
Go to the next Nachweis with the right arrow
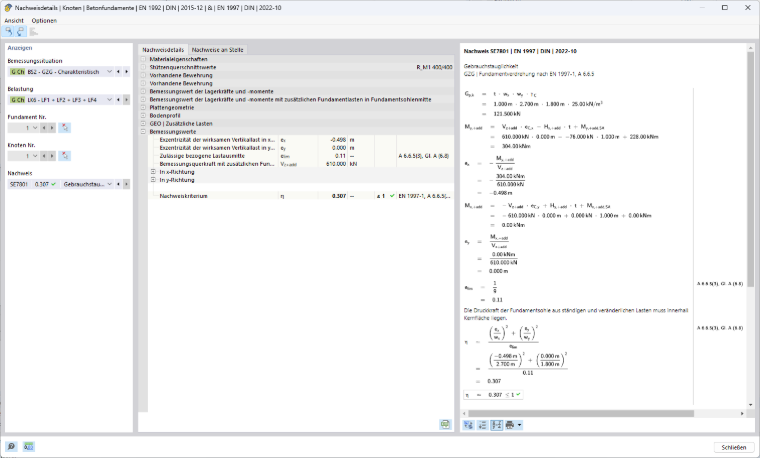point(127,185)
